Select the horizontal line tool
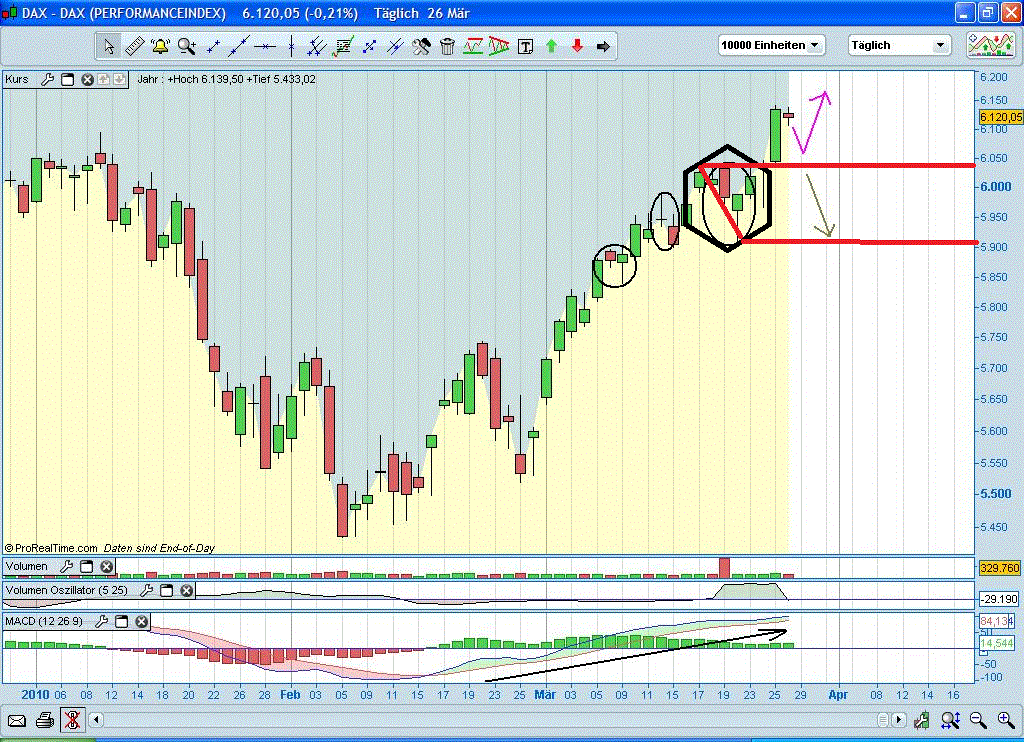The width and height of the screenshot is (1024, 742). 265,46
